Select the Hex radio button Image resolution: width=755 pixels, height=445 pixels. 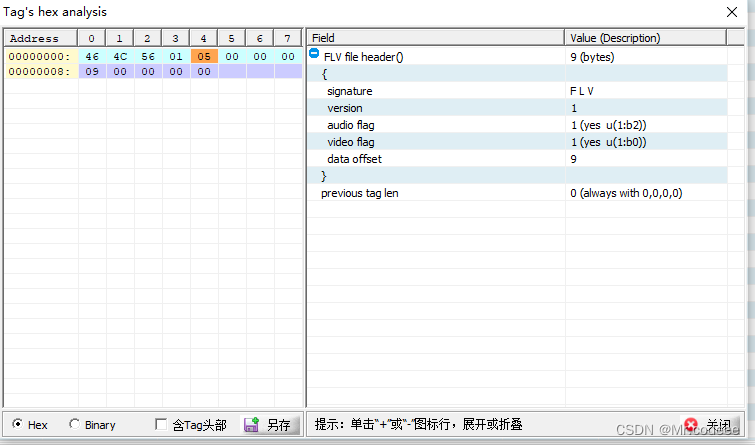point(17,424)
